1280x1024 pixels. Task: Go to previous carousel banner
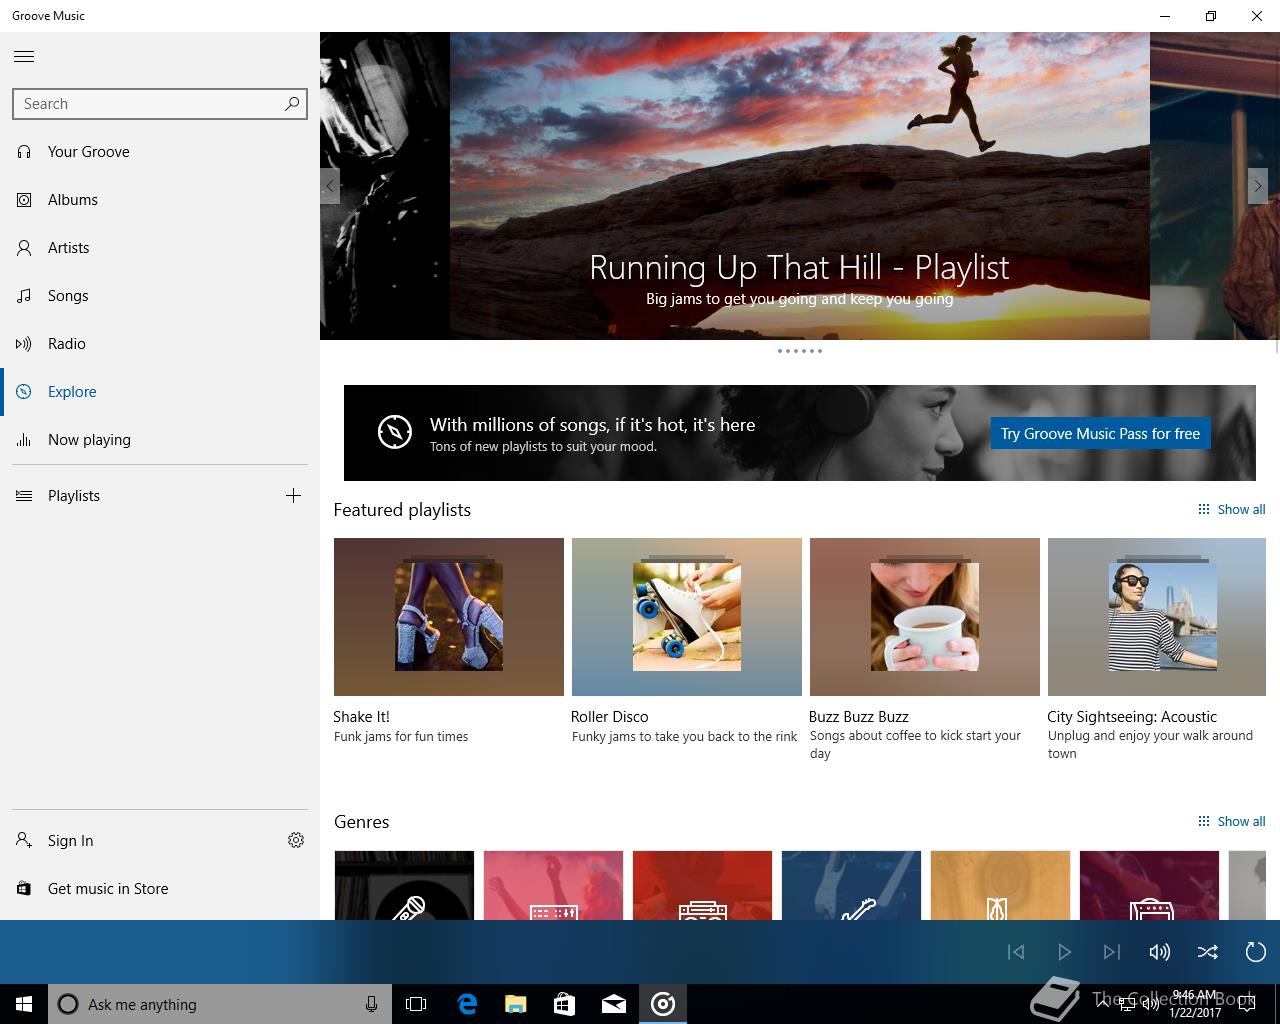(330, 186)
